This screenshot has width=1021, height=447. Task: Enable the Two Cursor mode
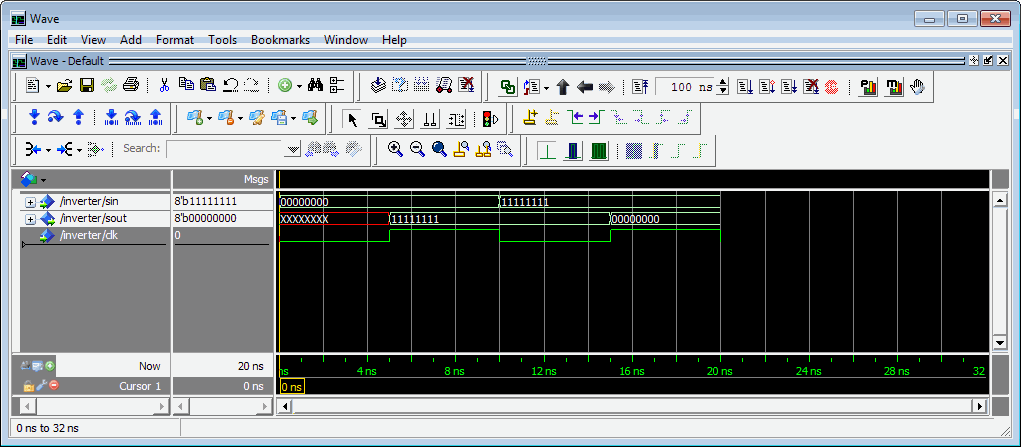coord(430,119)
